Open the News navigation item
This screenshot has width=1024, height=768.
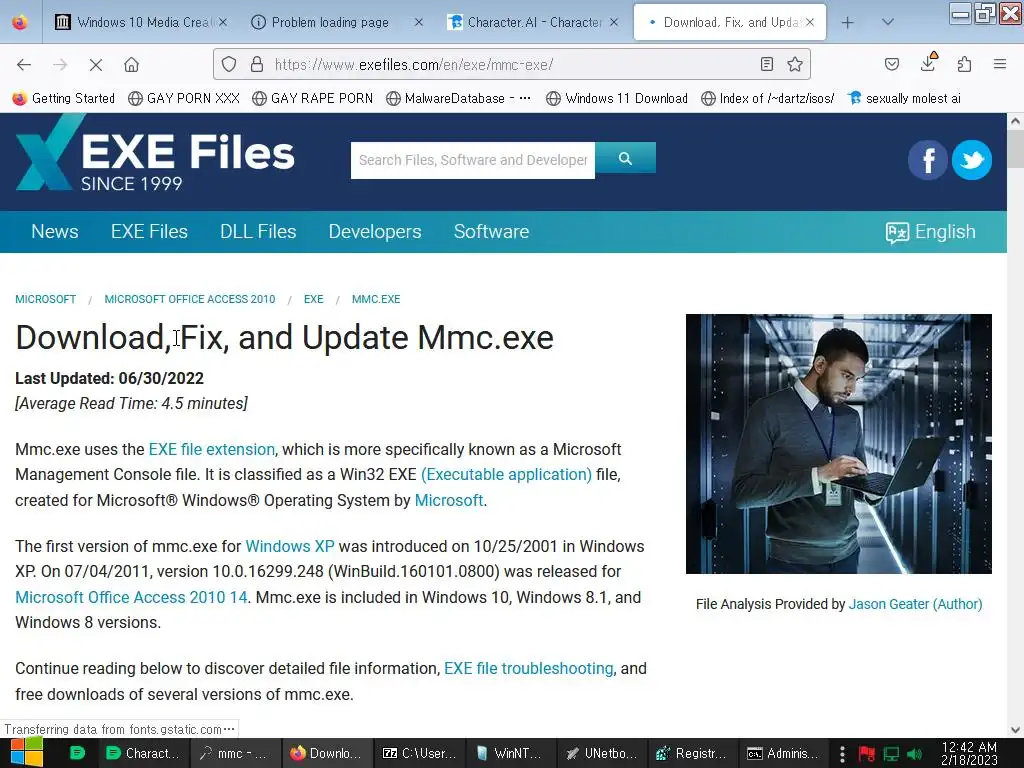[x=55, y=232]
